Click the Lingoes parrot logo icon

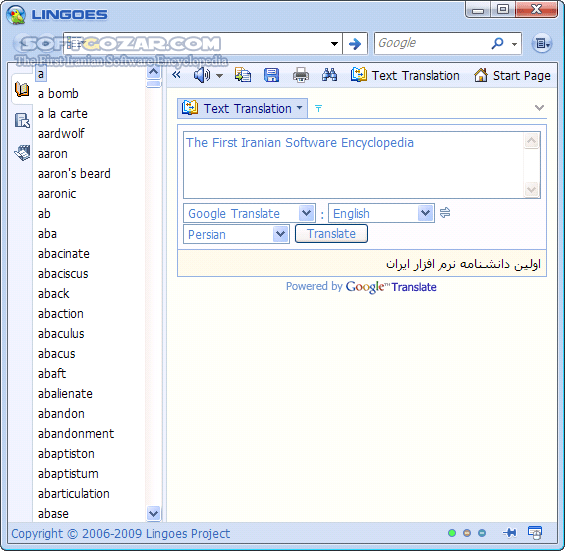pyautogui.click(x=16, y=15)
